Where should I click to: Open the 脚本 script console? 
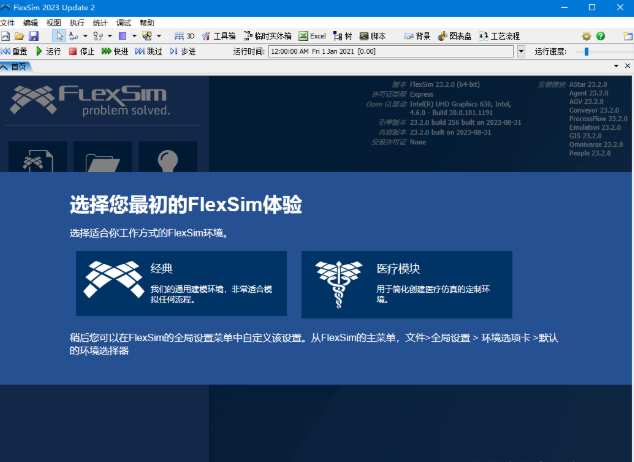372,36
